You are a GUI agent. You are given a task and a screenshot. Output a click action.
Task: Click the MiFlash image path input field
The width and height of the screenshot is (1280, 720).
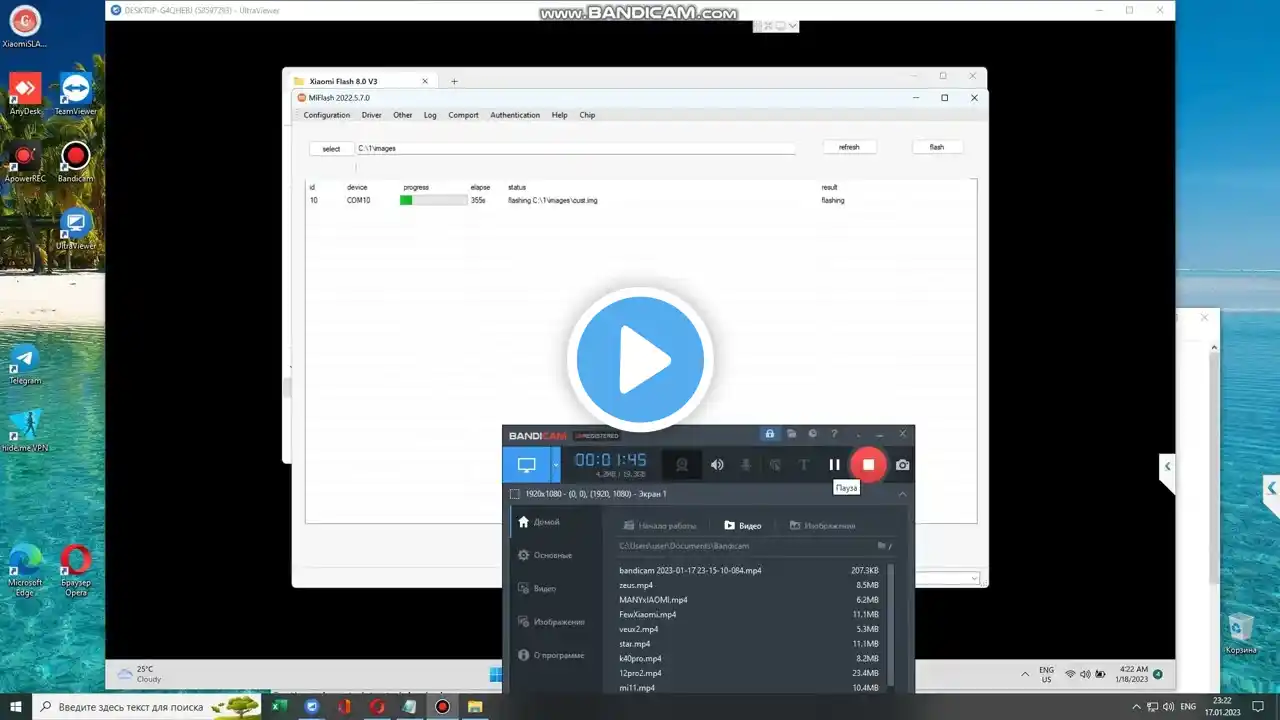576,148
